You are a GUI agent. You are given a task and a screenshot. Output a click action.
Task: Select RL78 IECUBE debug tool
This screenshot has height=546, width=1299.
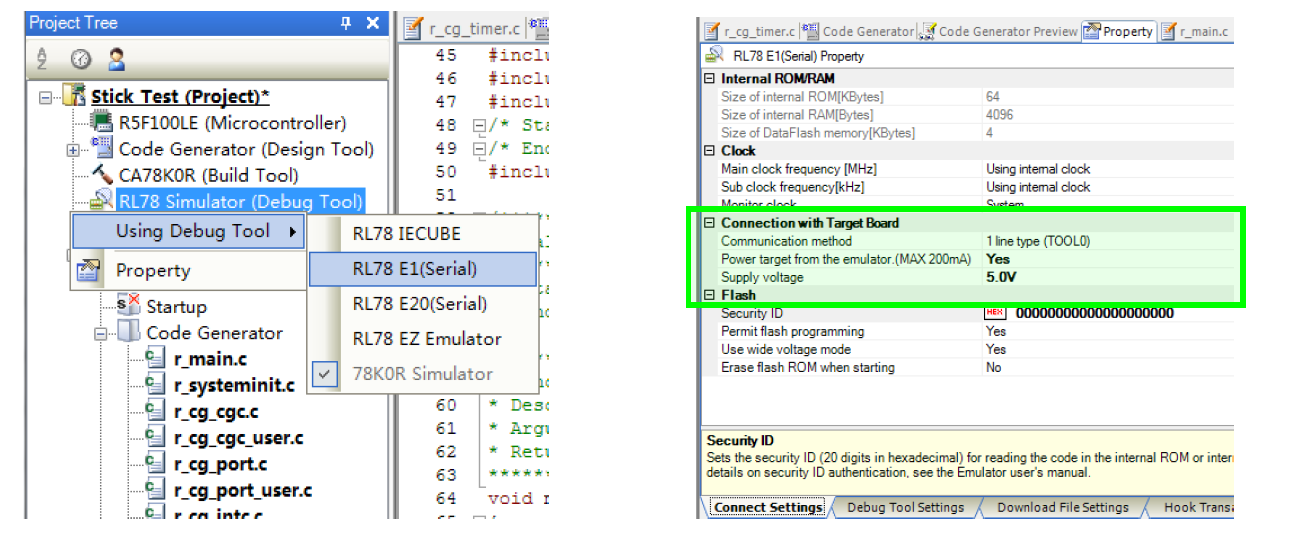(x=422, y=234)
